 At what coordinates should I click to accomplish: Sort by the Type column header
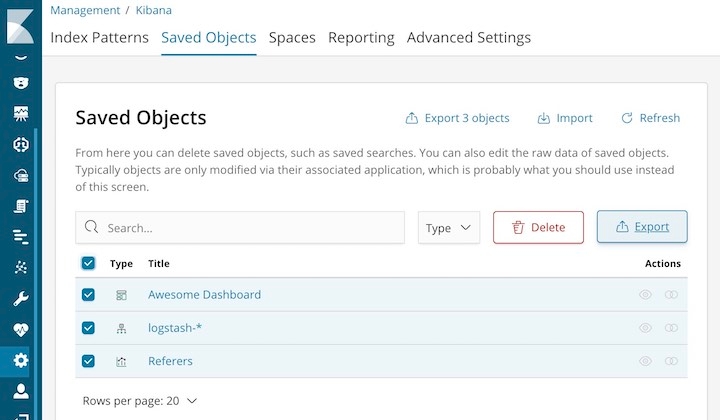point(121,263)
